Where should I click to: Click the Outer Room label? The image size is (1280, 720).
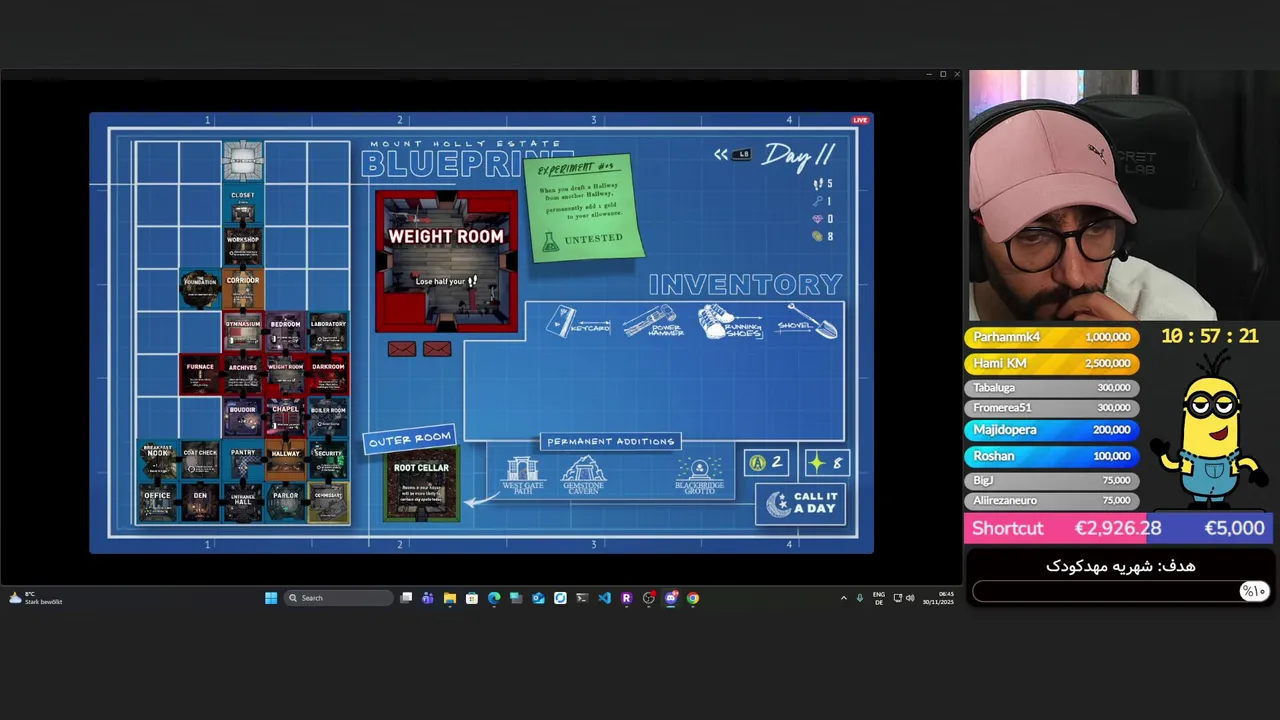(x=410, y=440)
